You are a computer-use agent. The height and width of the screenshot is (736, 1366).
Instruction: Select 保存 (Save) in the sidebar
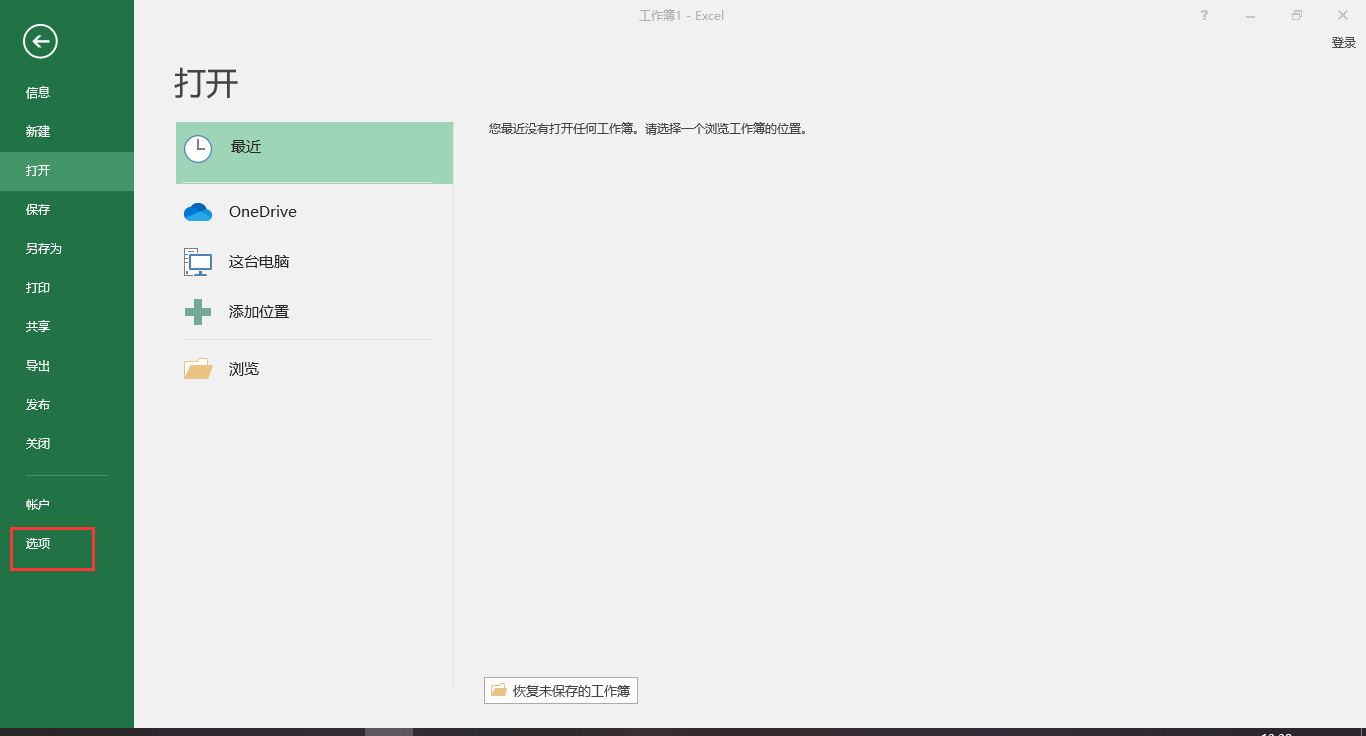coord(37,209)
